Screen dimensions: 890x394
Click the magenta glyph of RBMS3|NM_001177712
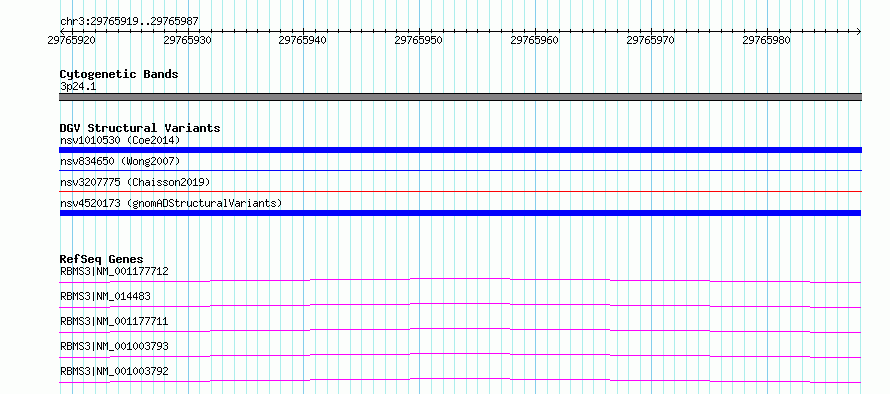[x=460, y=280]
